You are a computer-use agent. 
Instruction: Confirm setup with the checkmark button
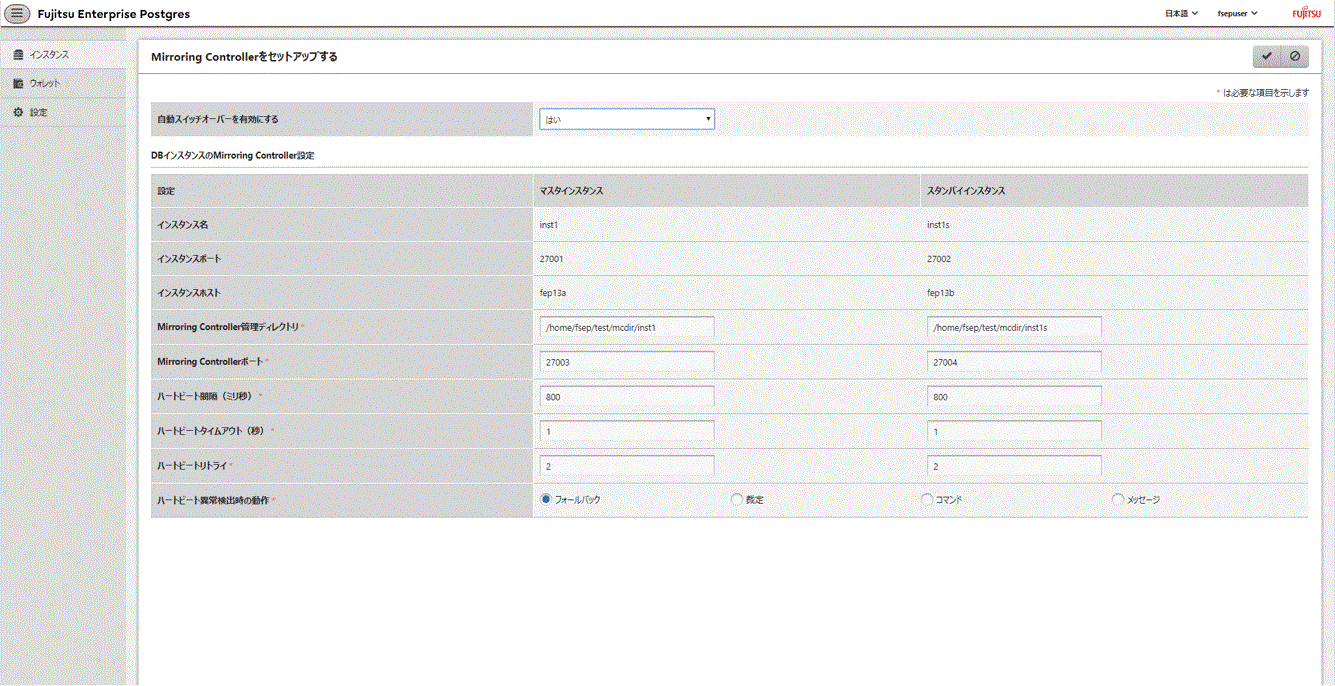[1267, 57]
